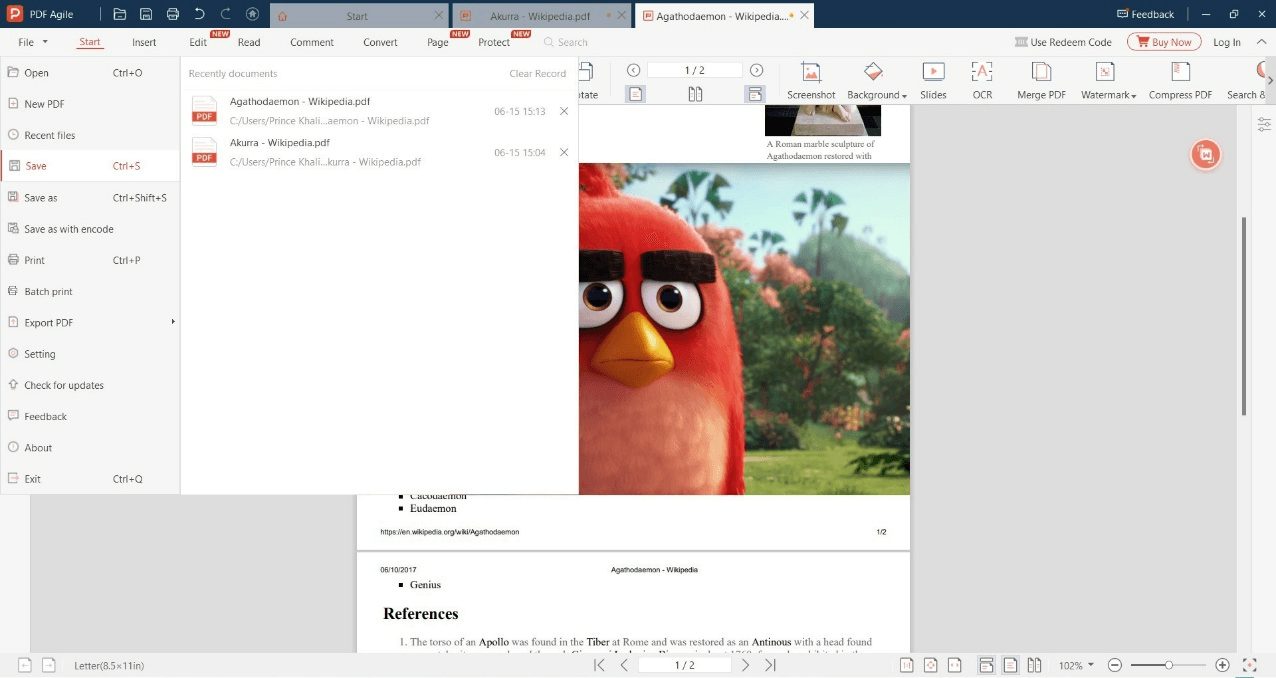Toggle continuous scrolling in toolbar
The width and height of the screenshot is (1276, 678).
click(755, 94)
